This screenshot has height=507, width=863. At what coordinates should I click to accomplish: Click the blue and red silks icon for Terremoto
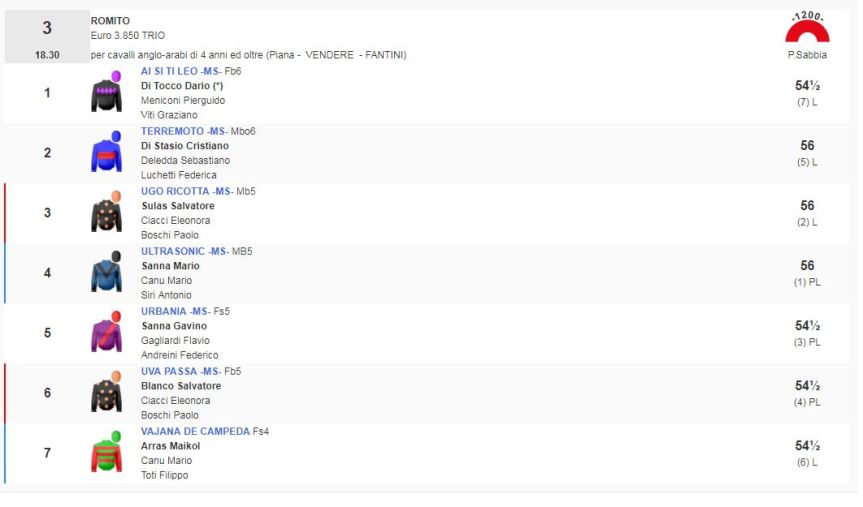pos(106,153)
